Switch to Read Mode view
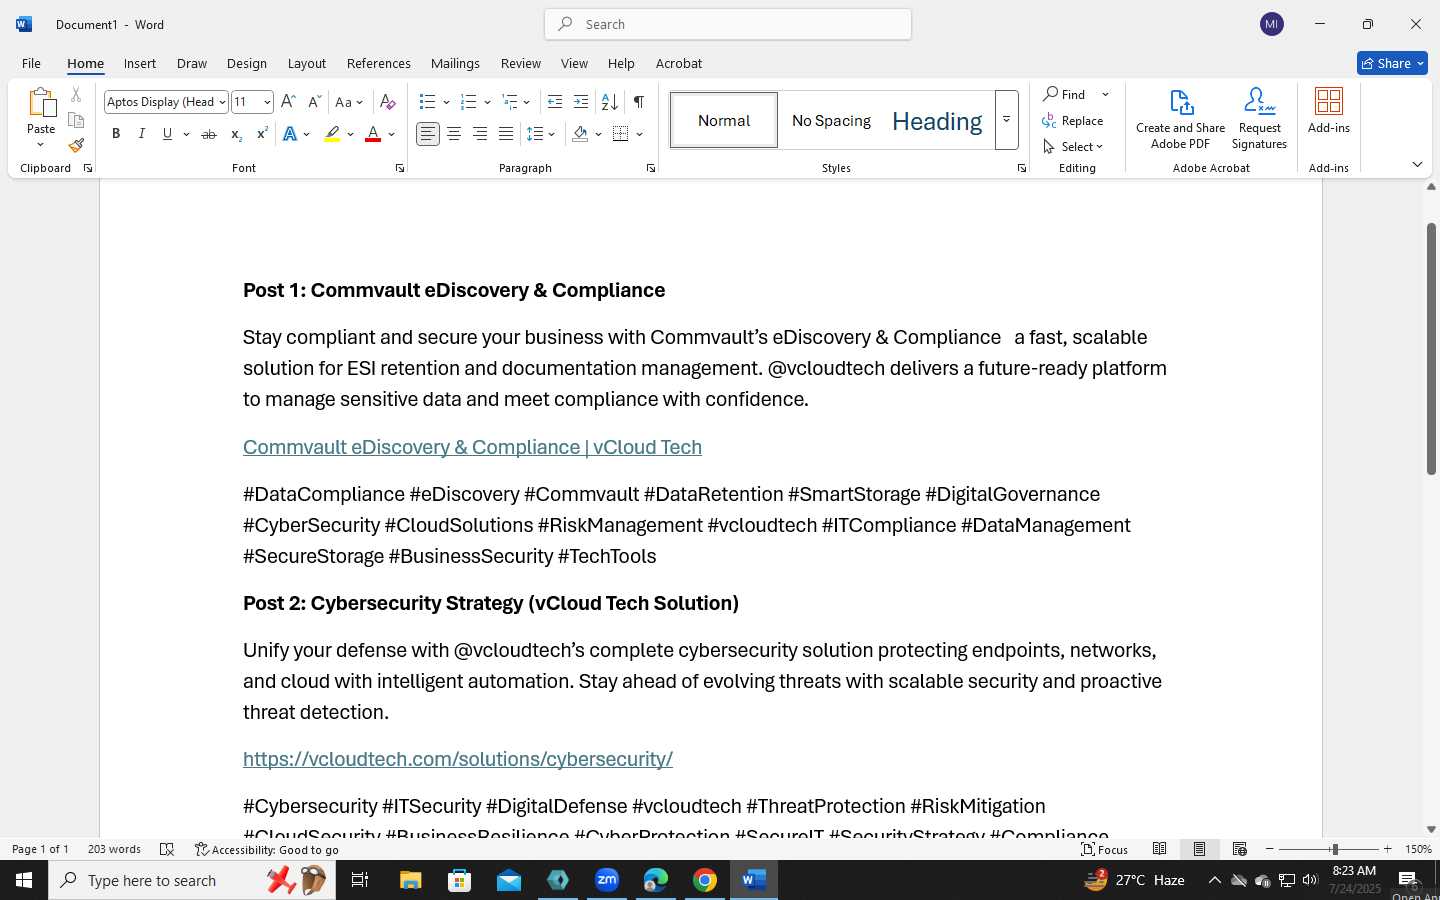The width and height of the screenshot is (1440, 900). pyautogui.click(x=1160, y=849)
